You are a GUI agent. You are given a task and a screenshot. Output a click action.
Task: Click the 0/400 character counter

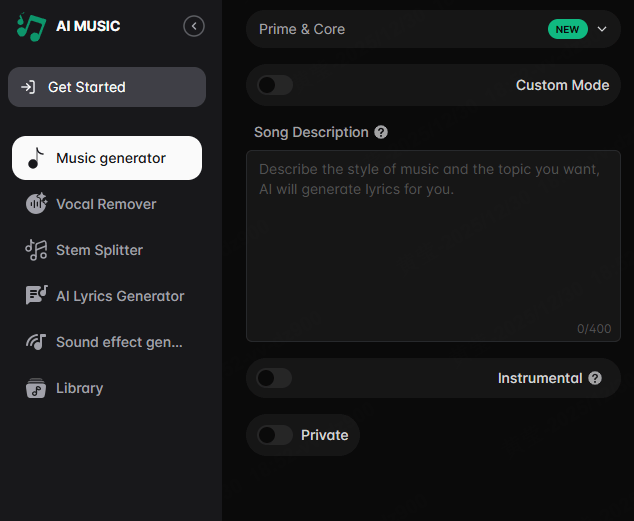click(594, 329)
